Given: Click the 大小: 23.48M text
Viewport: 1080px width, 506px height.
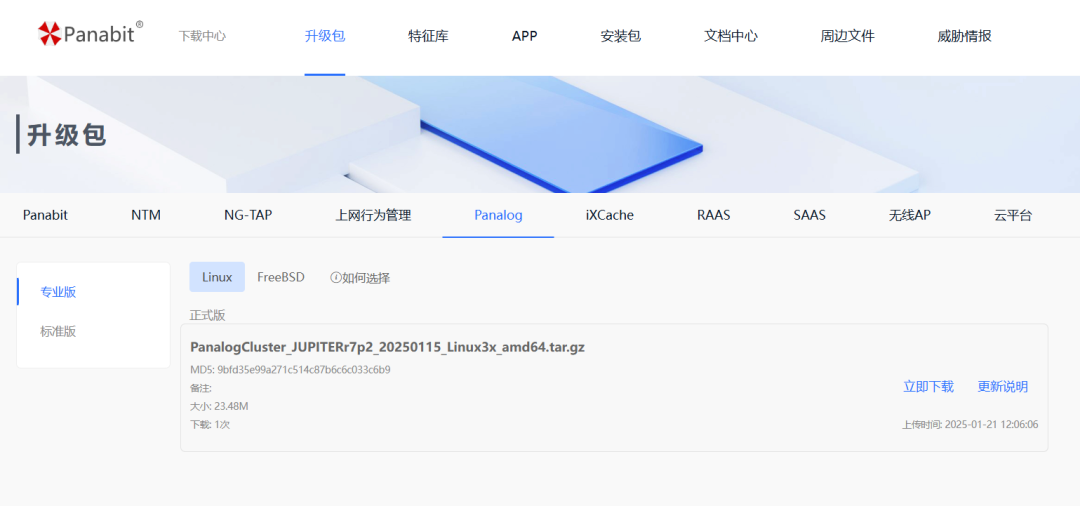Looking at the screenshot, I should click(x=219, y=406).
